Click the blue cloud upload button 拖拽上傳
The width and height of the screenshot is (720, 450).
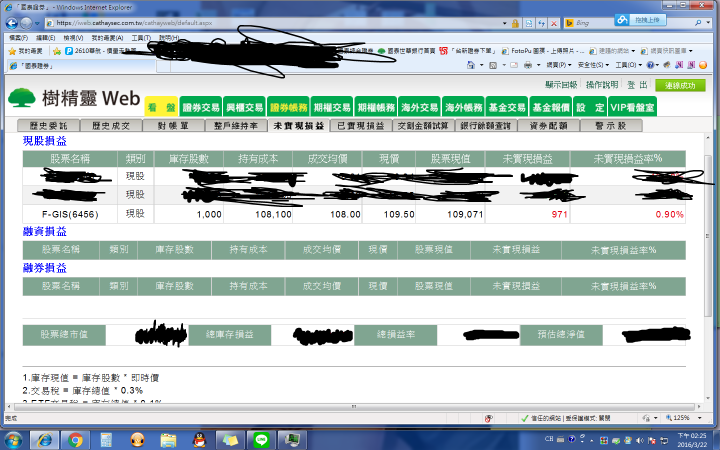(x=640, y=20)
